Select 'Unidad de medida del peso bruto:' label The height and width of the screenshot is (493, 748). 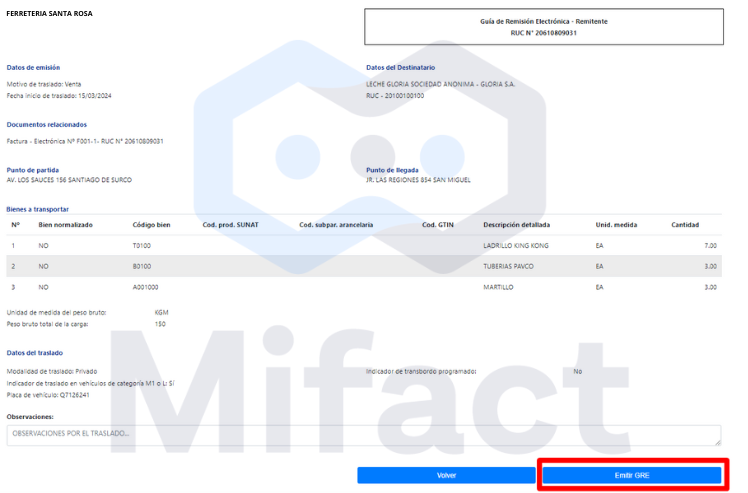pyautogui.click(x=56, y=313)
